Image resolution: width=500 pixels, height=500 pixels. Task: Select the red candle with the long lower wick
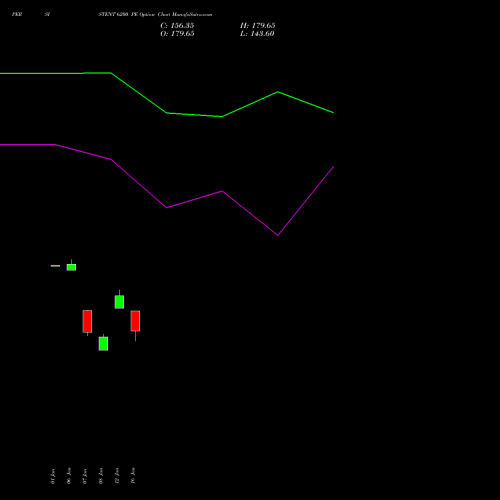tap(135, 321)
